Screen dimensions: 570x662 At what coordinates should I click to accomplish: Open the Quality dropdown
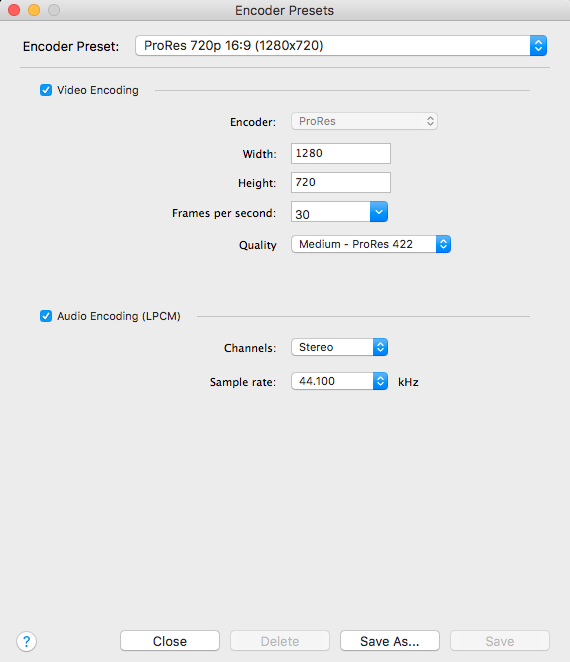click(x=371, y=244)
